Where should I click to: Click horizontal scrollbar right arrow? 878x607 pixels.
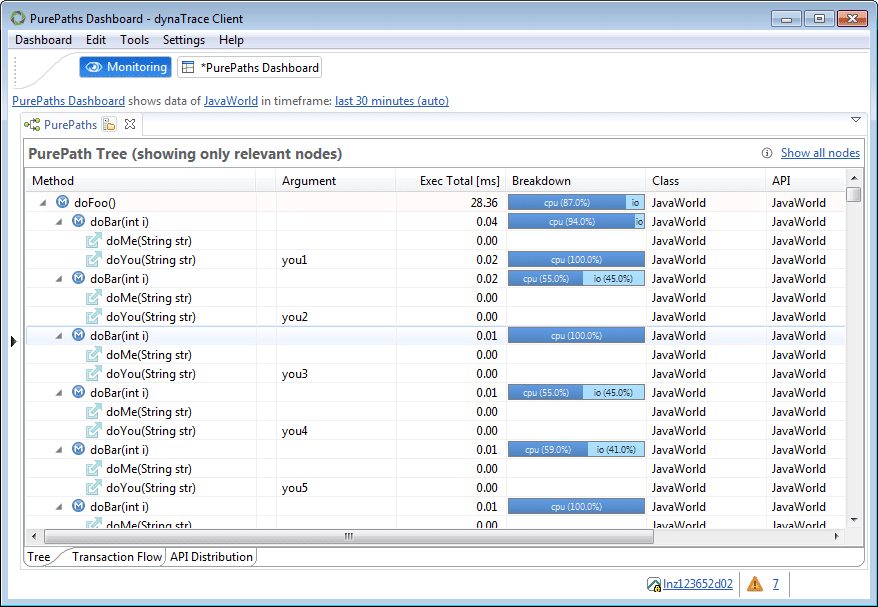[x=836, y=536]
